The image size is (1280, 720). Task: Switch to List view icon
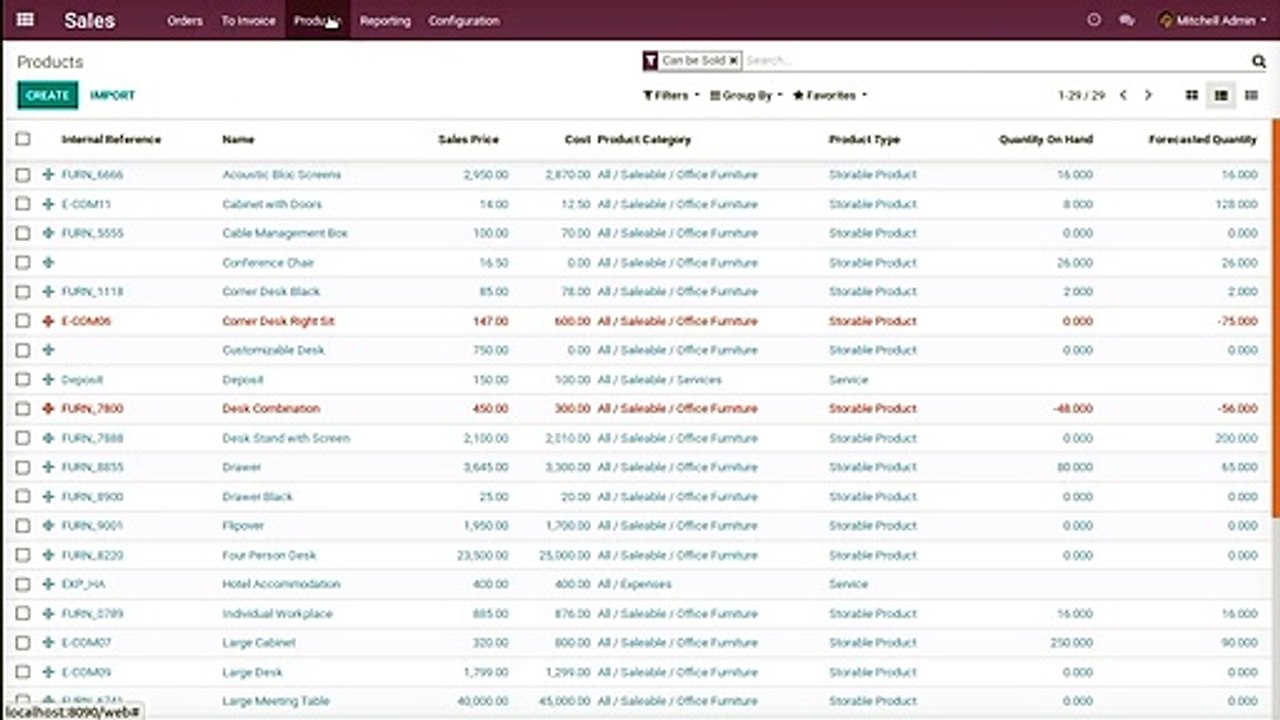(x=1221, y=95)
